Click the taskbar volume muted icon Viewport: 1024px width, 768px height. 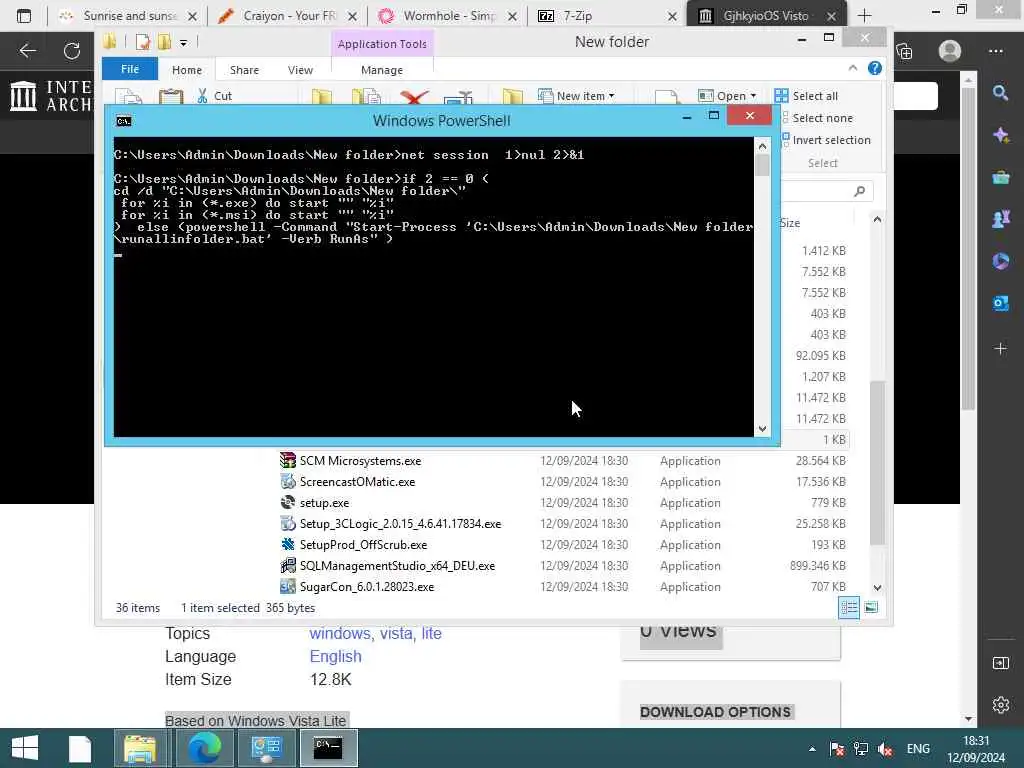point(885,748)
